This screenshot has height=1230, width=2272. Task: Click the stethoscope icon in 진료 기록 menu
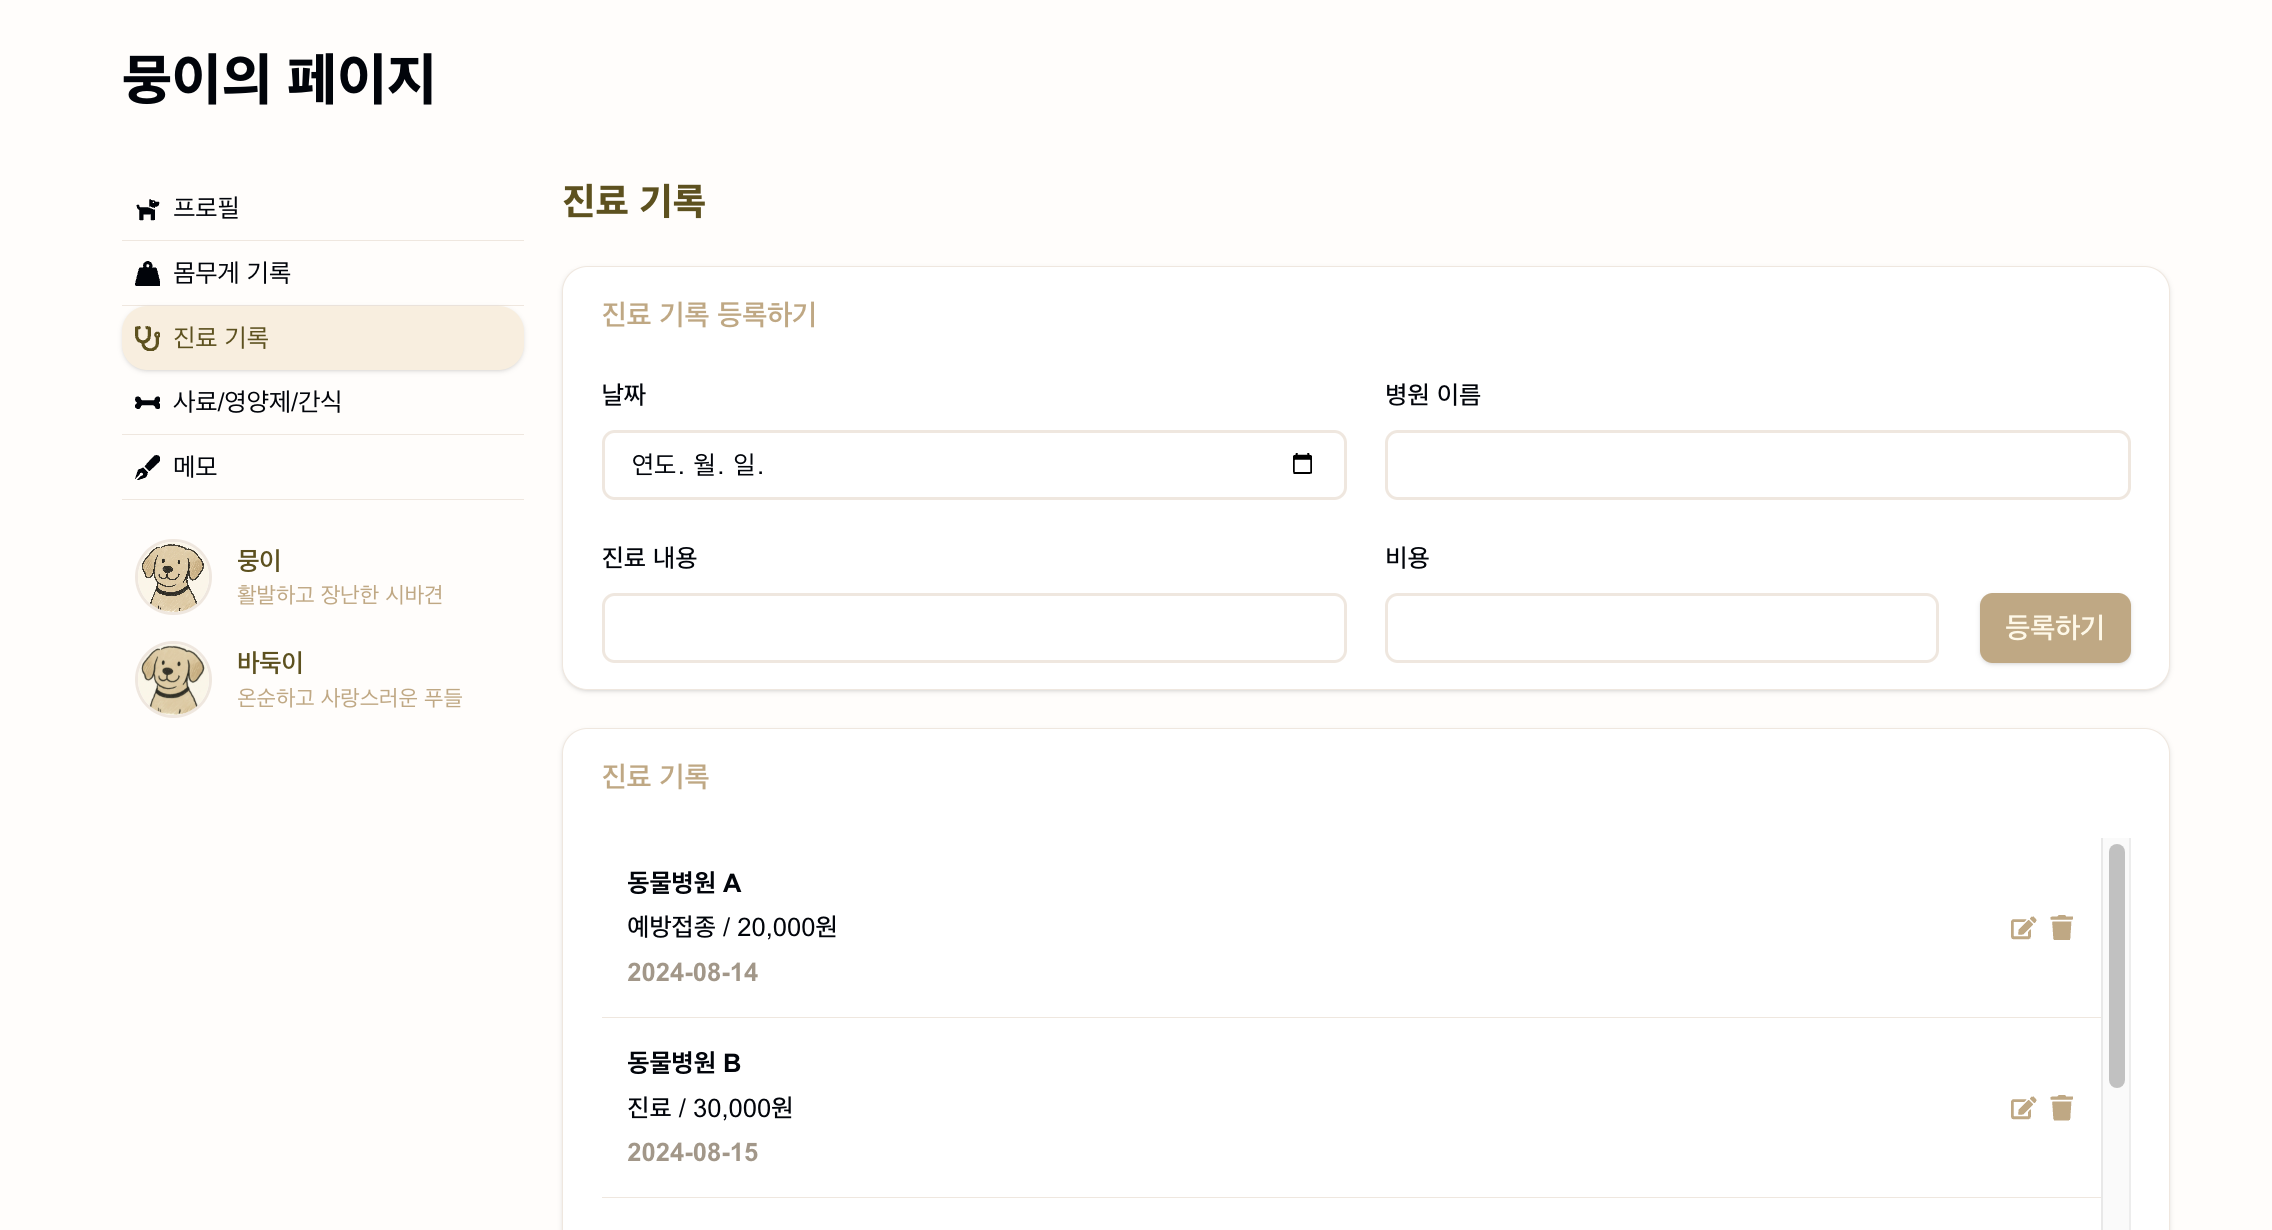coord(147,338)
